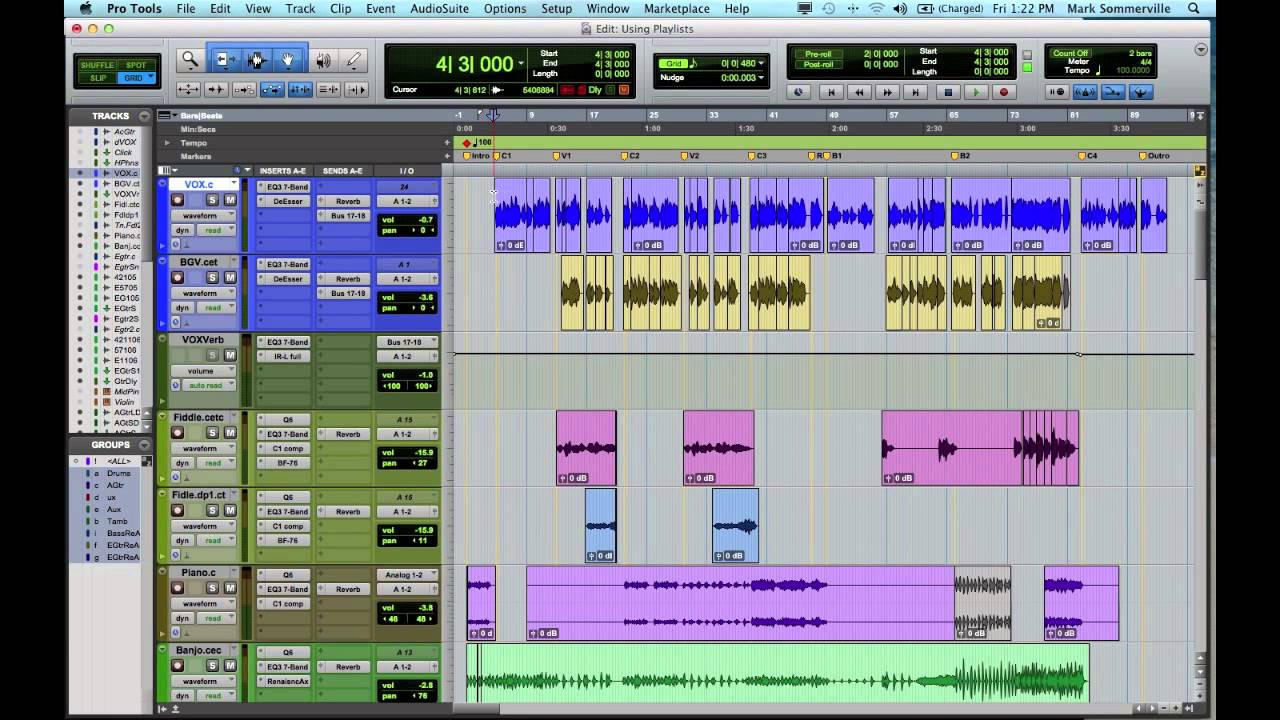Image resolution: width=1280 pixels, height=720 pixels.
Task: Enable Shuffle edit mode
Action: click(98, 65)
